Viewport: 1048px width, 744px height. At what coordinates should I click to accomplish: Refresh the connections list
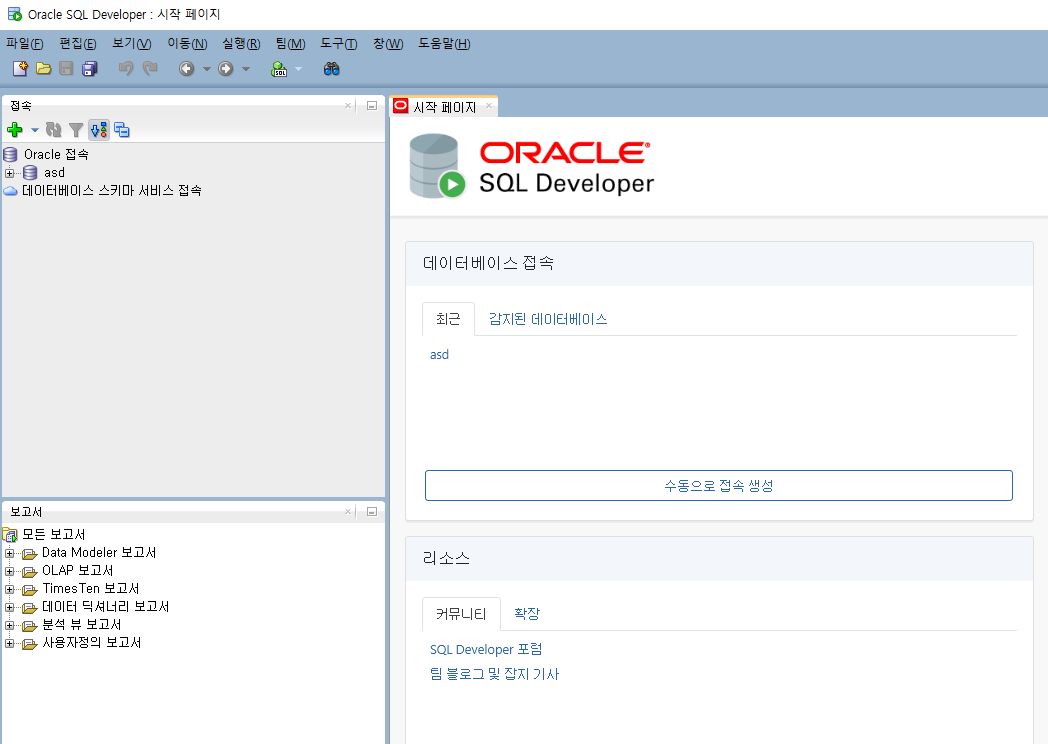[53, 130]
